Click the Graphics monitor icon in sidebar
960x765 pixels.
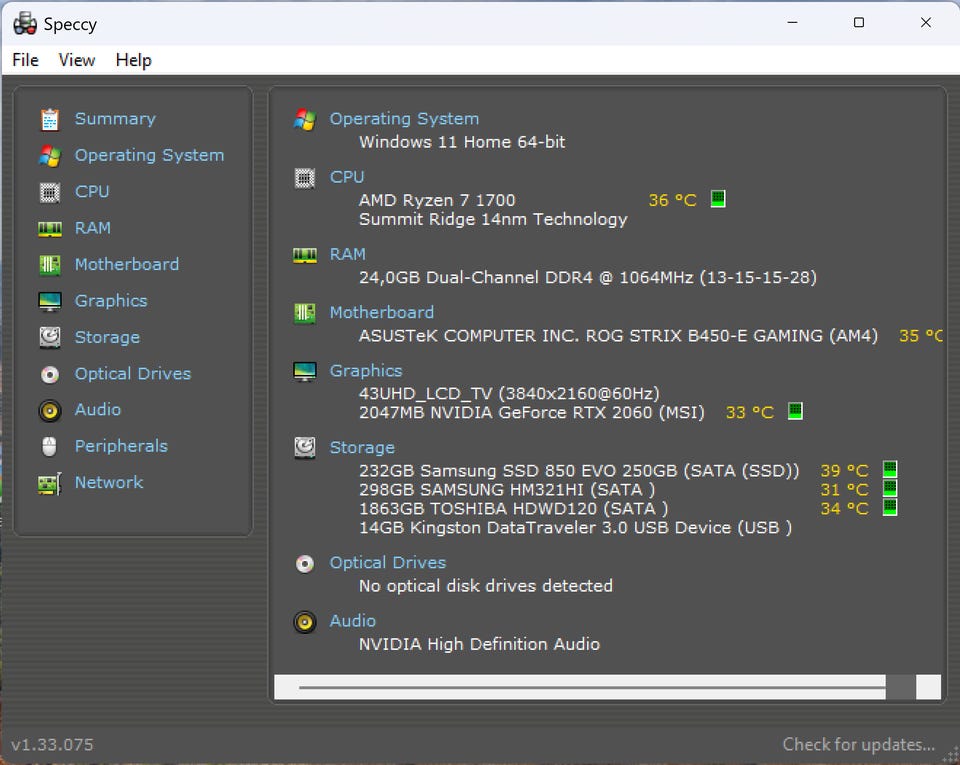pyautogui.click(x=50, y=301)
